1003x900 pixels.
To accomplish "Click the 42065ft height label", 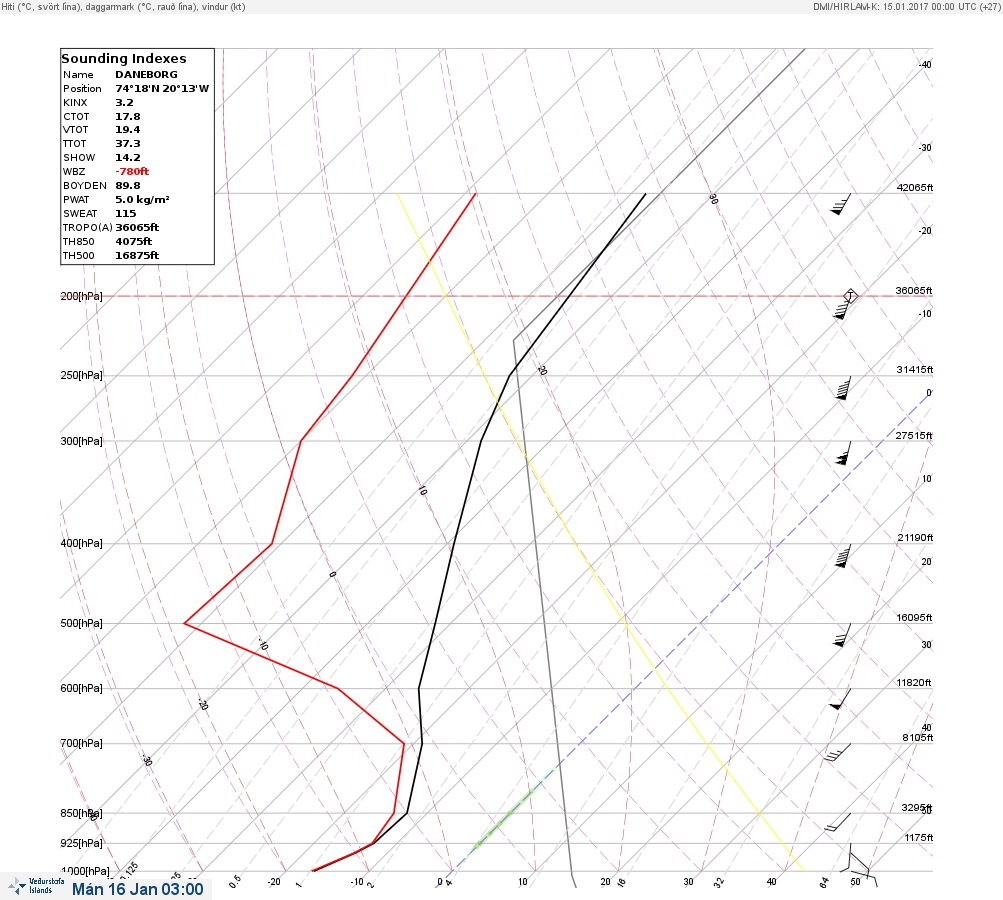I will pyautogui.click(x=915, y=187).
